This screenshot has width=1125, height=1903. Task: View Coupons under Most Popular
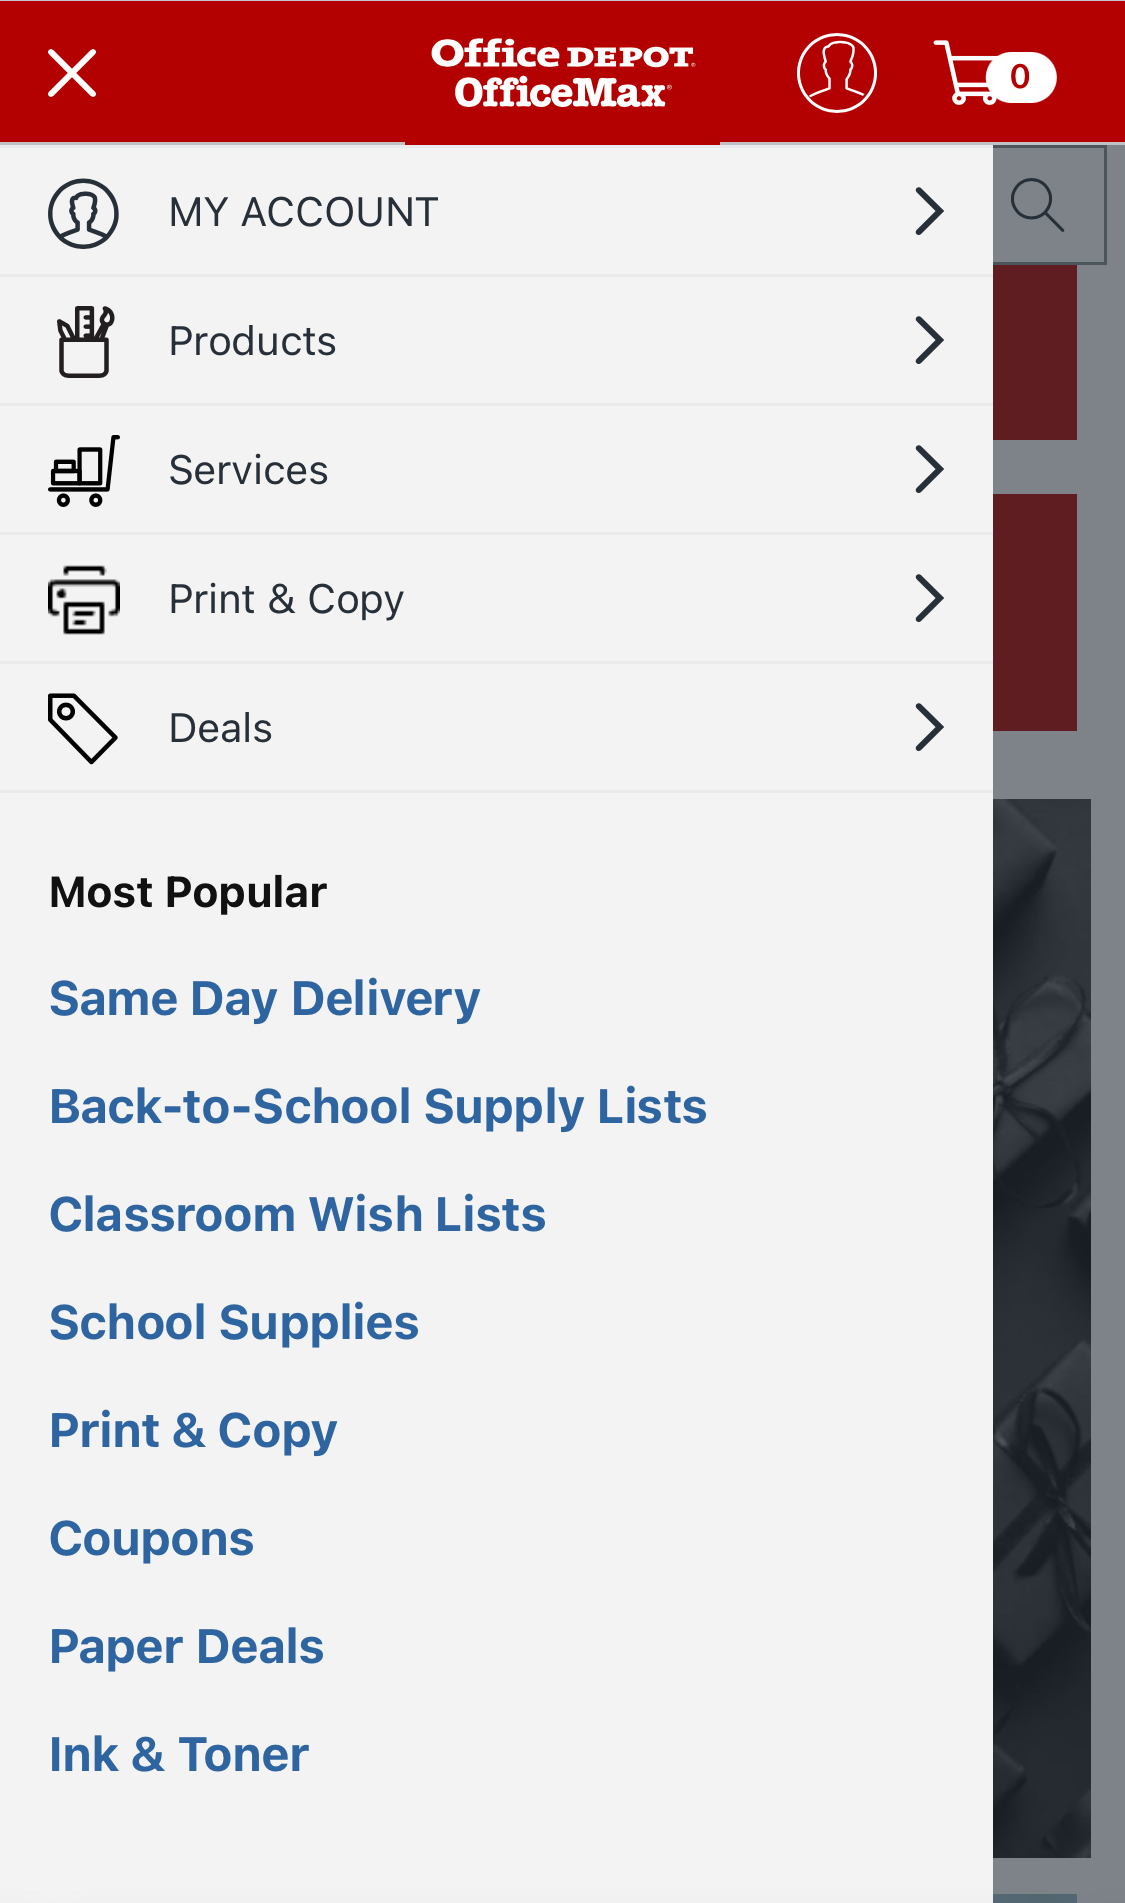[x=151, y=1537]
